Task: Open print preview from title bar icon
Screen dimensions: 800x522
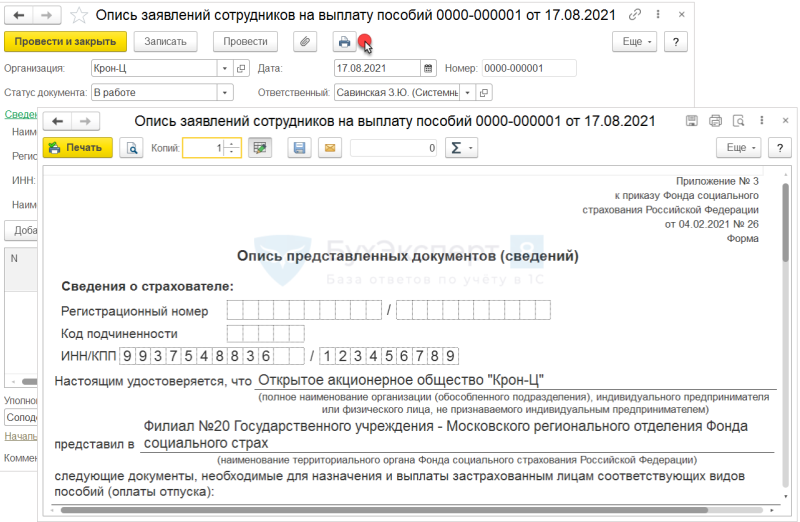Action: pyautogui.click(x=738, y=121)
